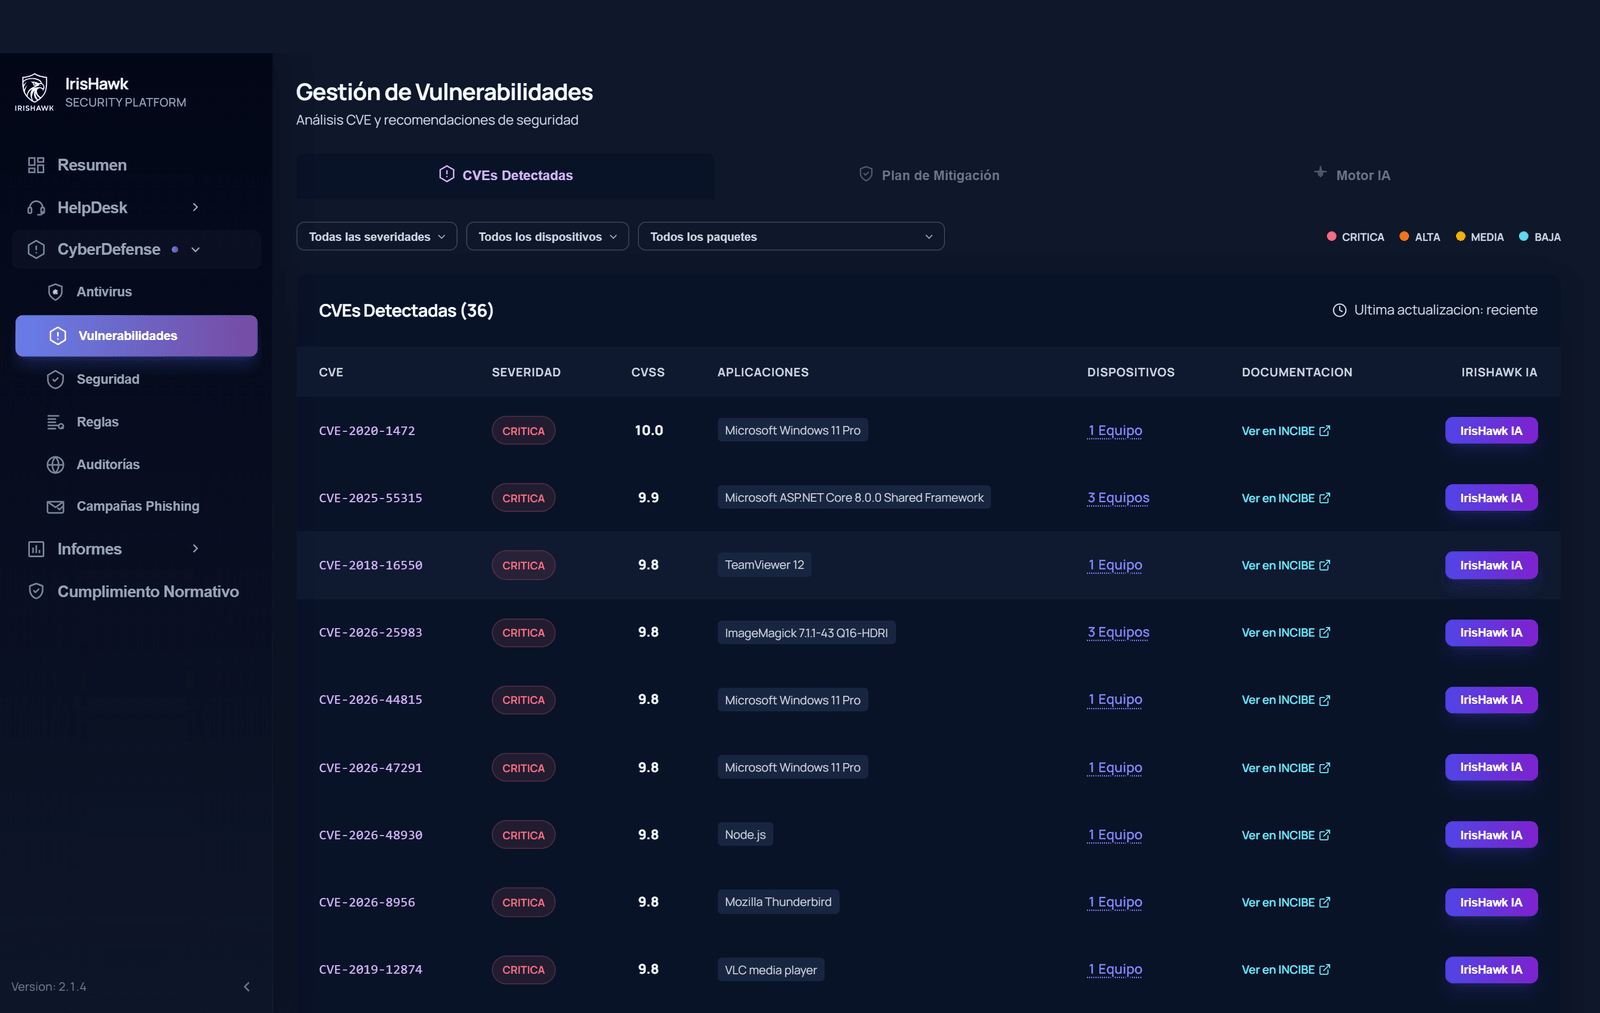
Task: Click the Reglas list-search icon
Action: click(56, 422)
